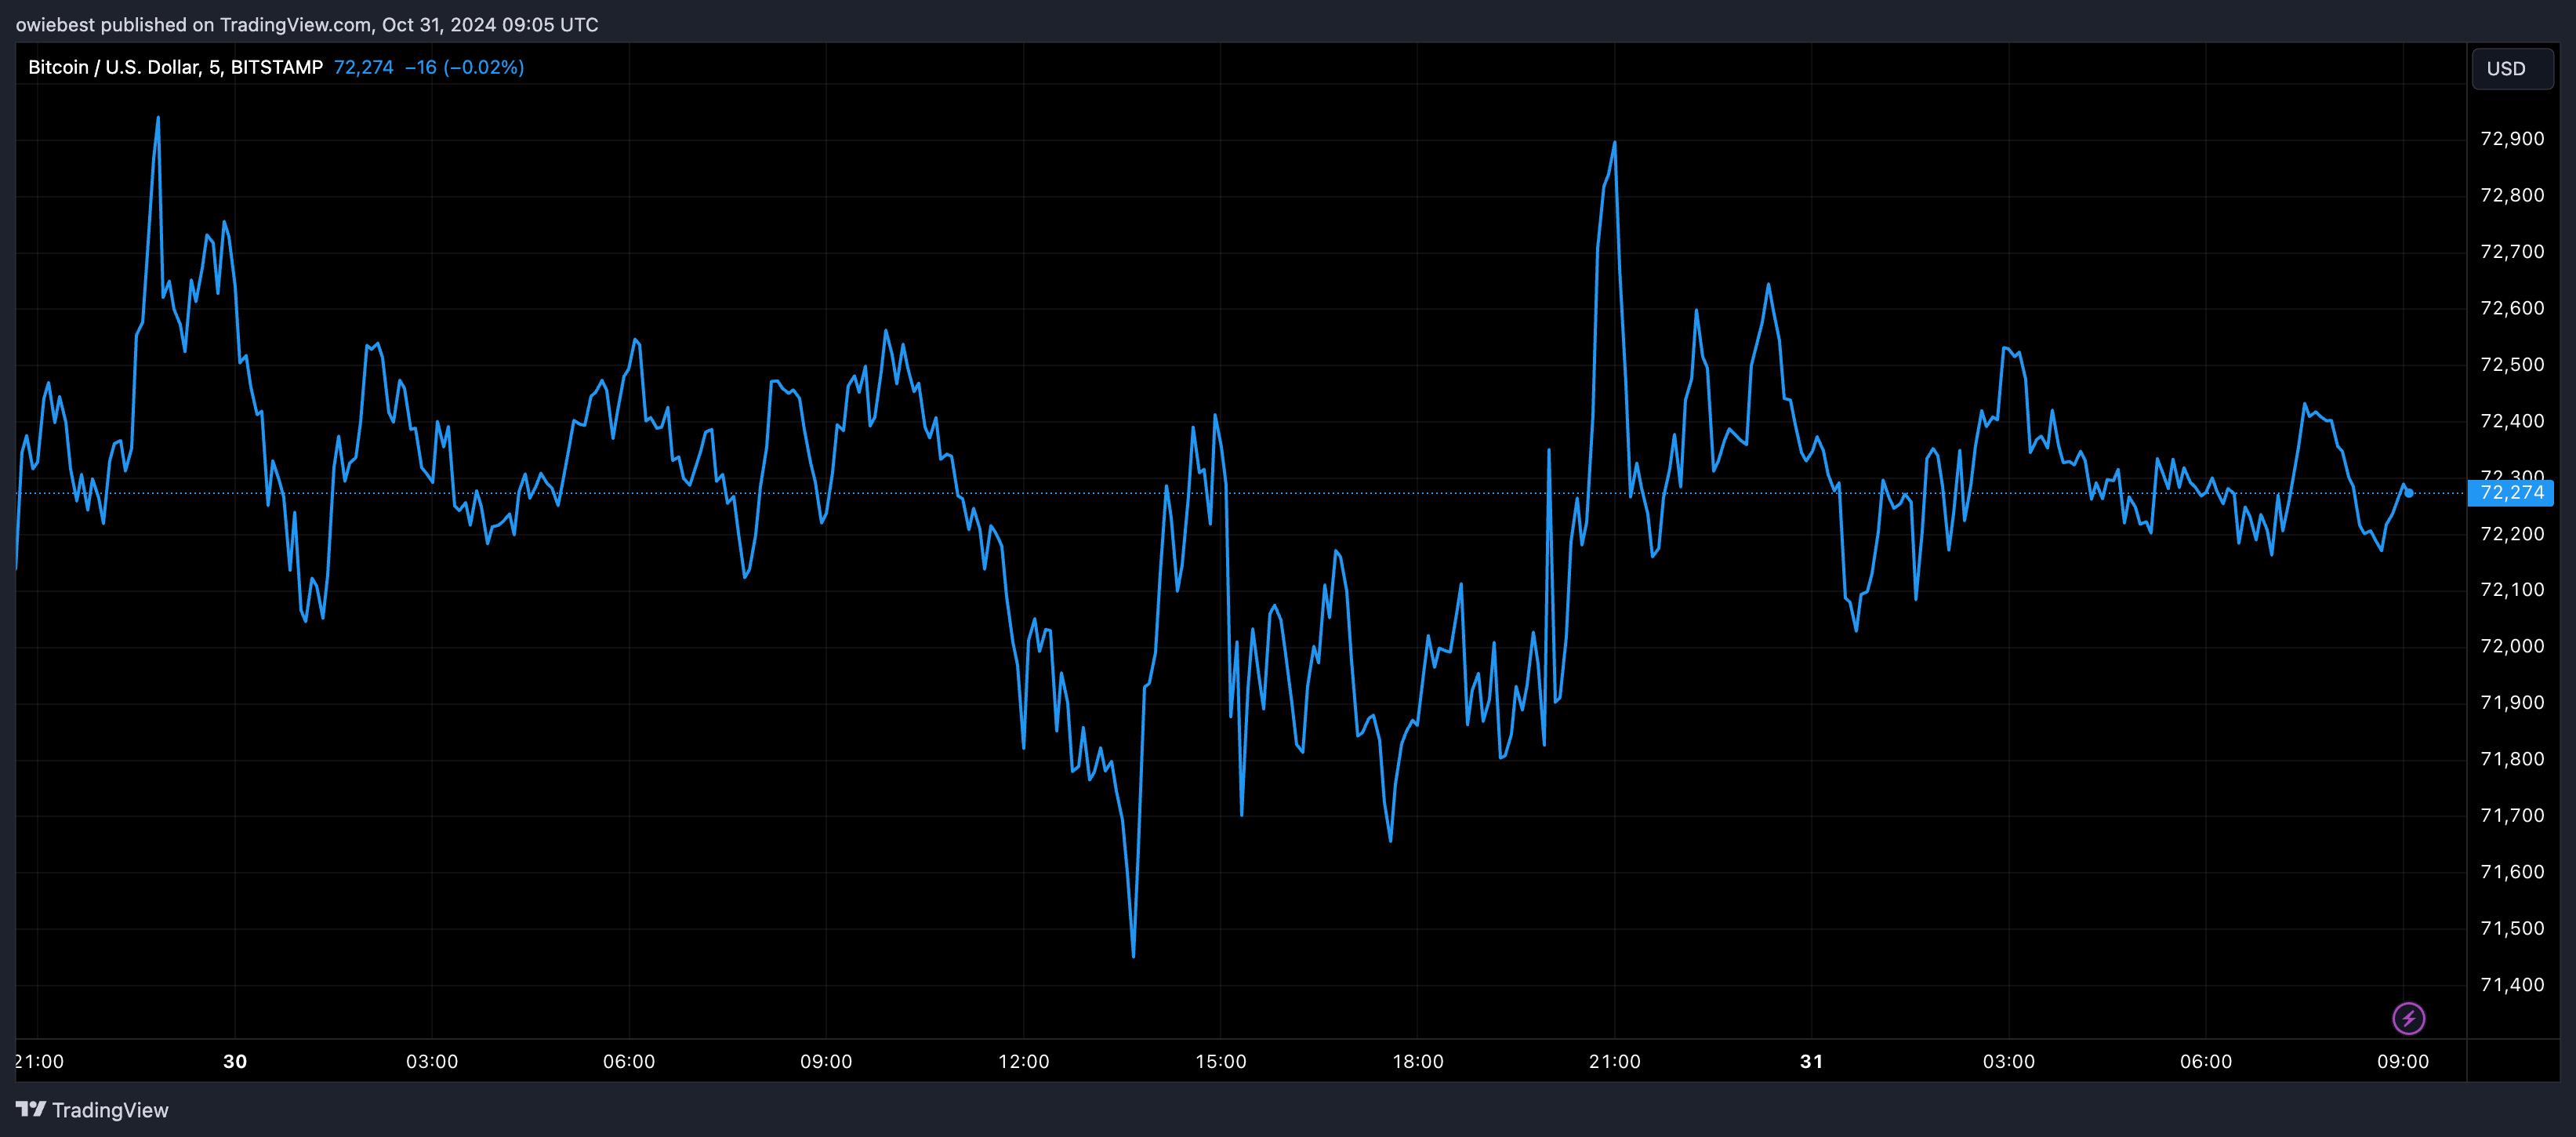The image size is (2576, 1137).
Task: Click the price change value −16 (−0.02%)
Action: coord(464,68)
